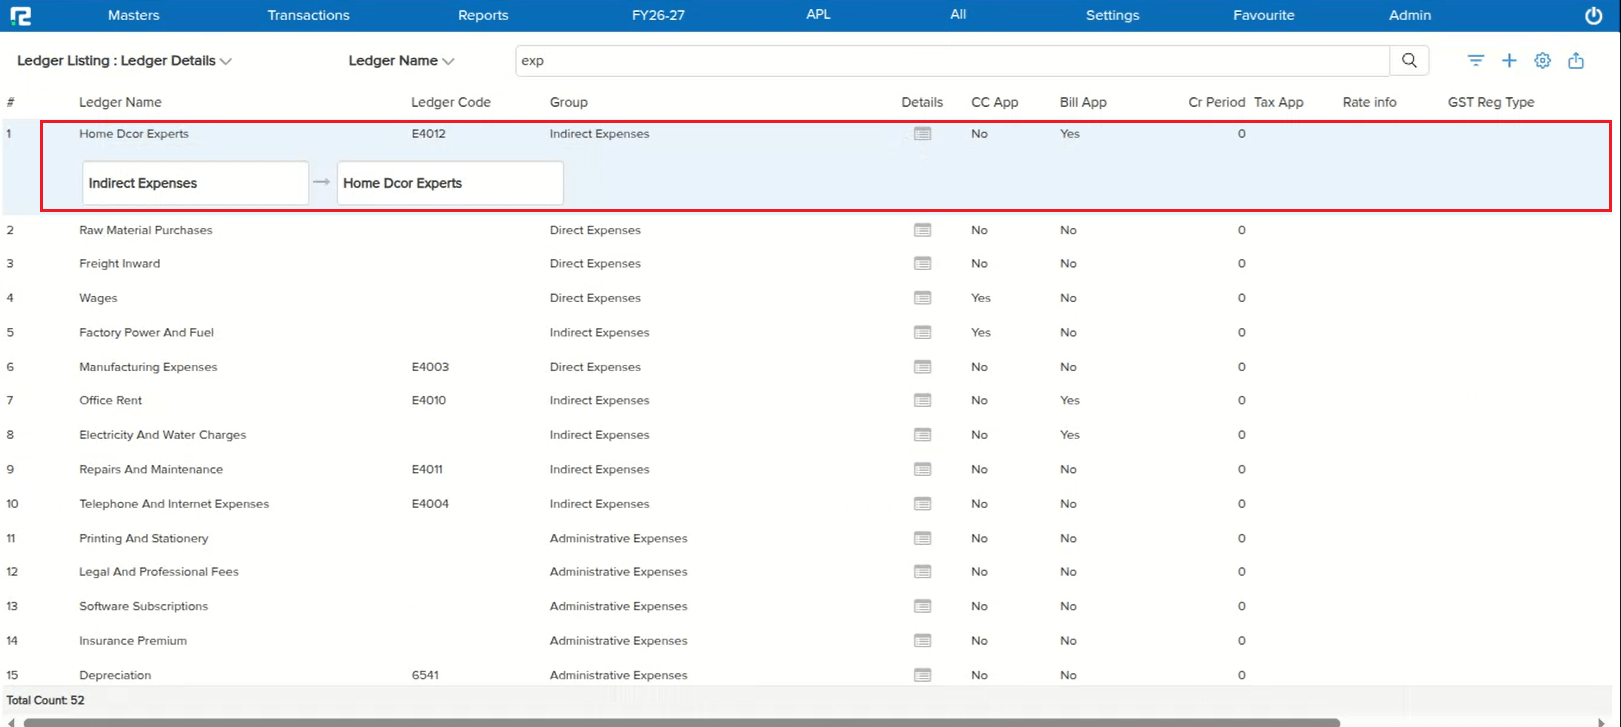Open details icon for Office Rent
This screenshot has width=1621, height=727.
tap(922, 400)
